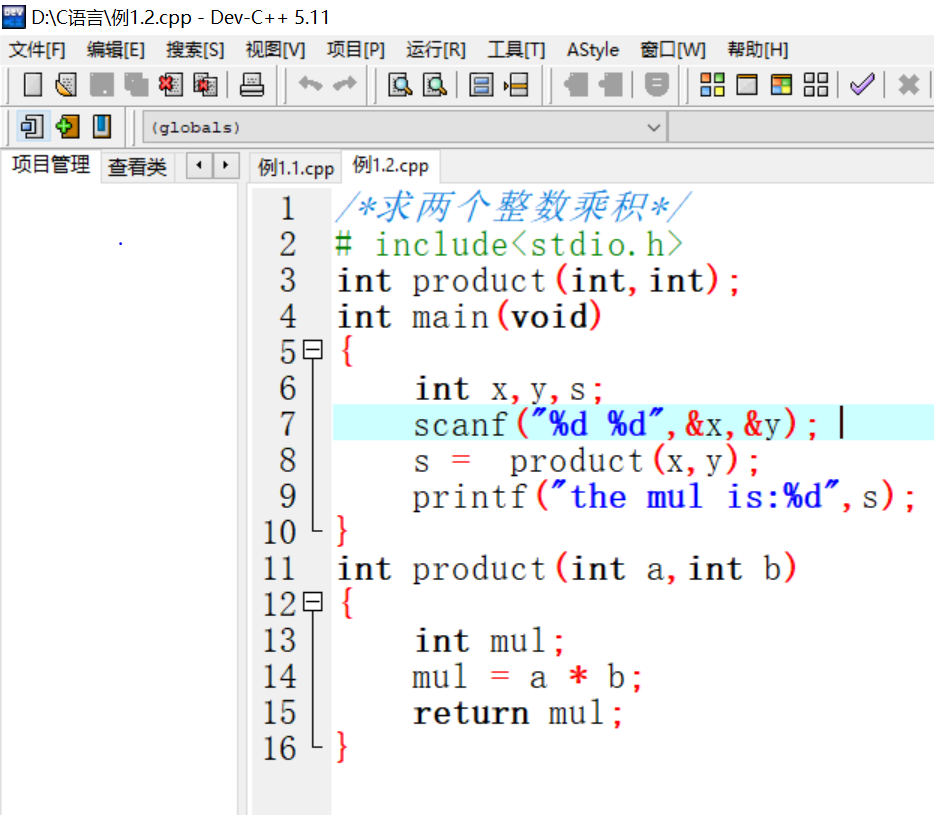Click the Goto line icon
The width and height of the screenshot is (934, 815).
[x=516, y=85]
